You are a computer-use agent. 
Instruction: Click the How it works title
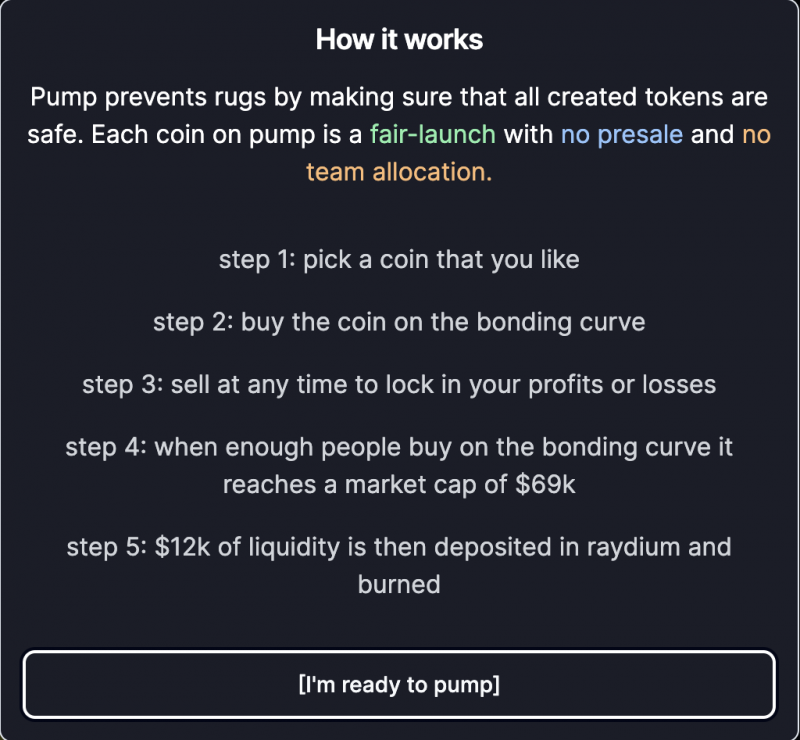click(x=399, y=40)
